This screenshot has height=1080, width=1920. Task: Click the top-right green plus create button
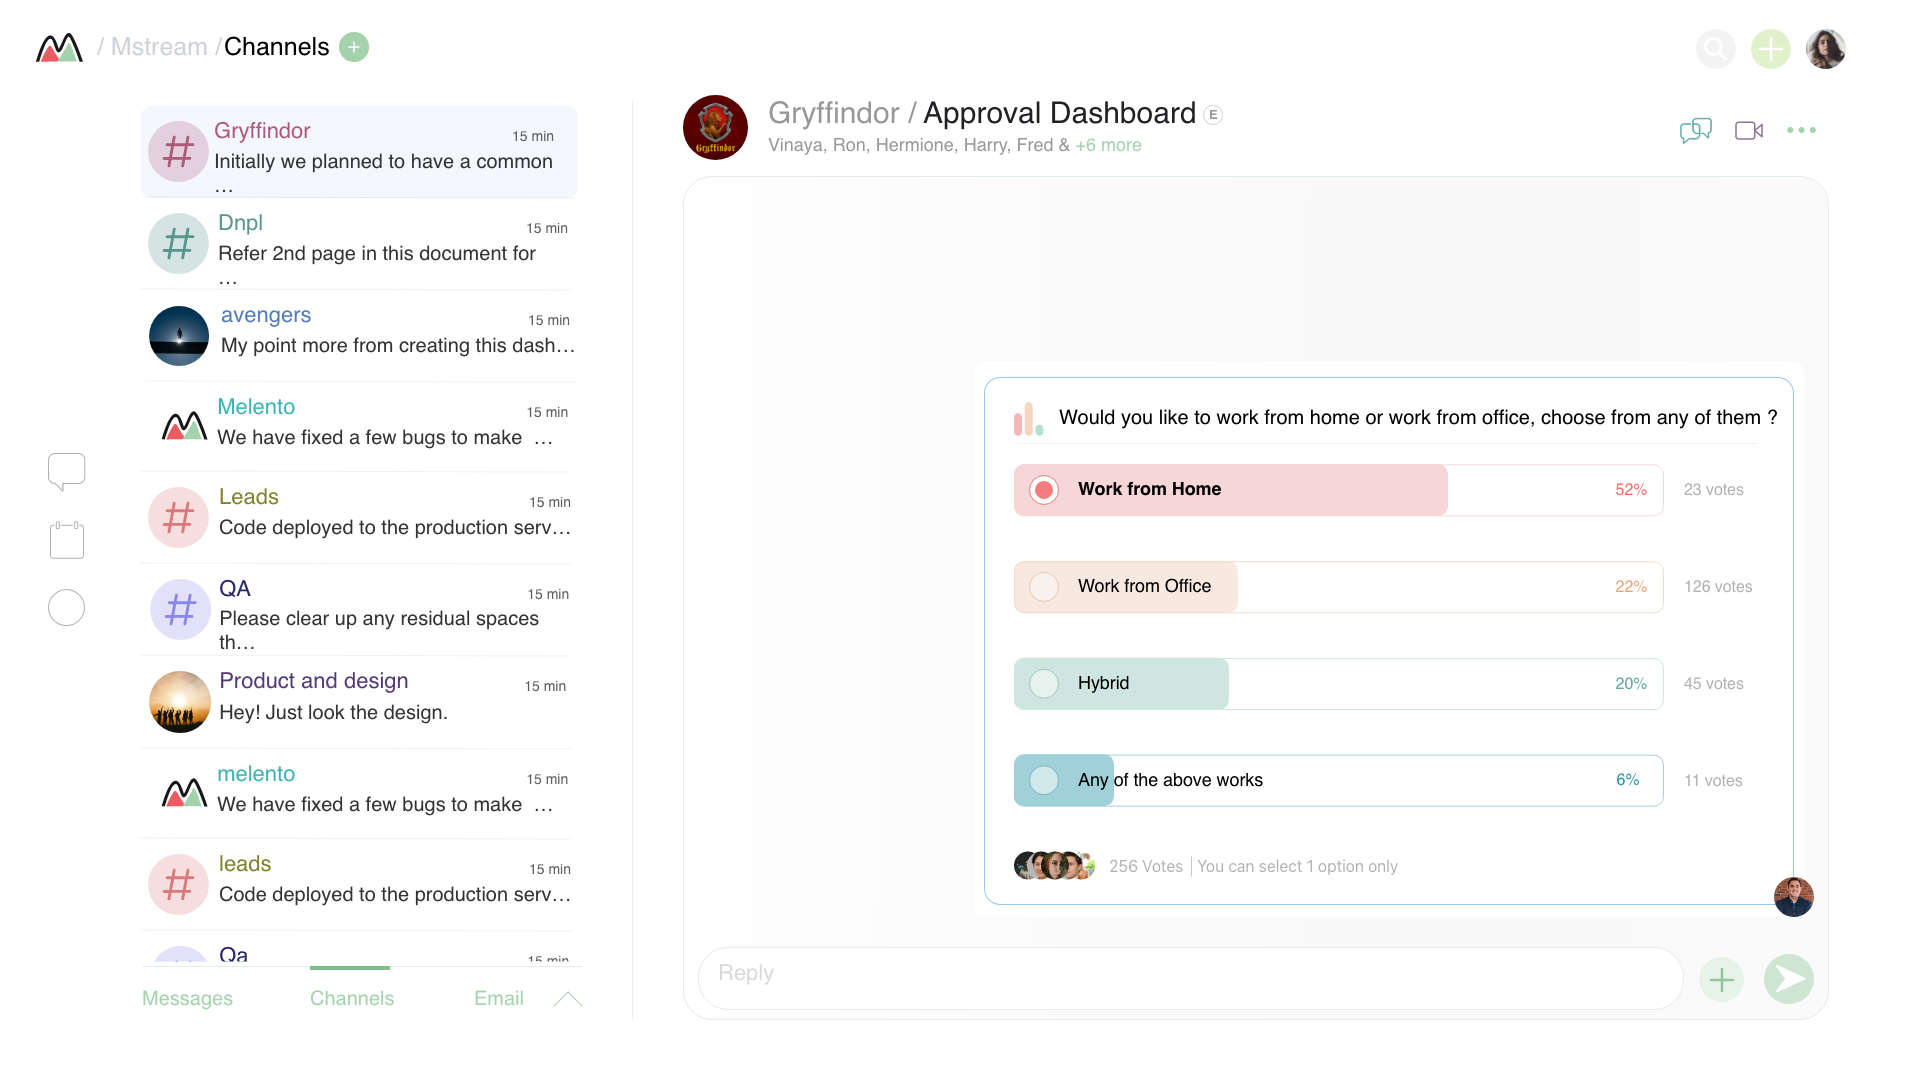coord(1771,48)
